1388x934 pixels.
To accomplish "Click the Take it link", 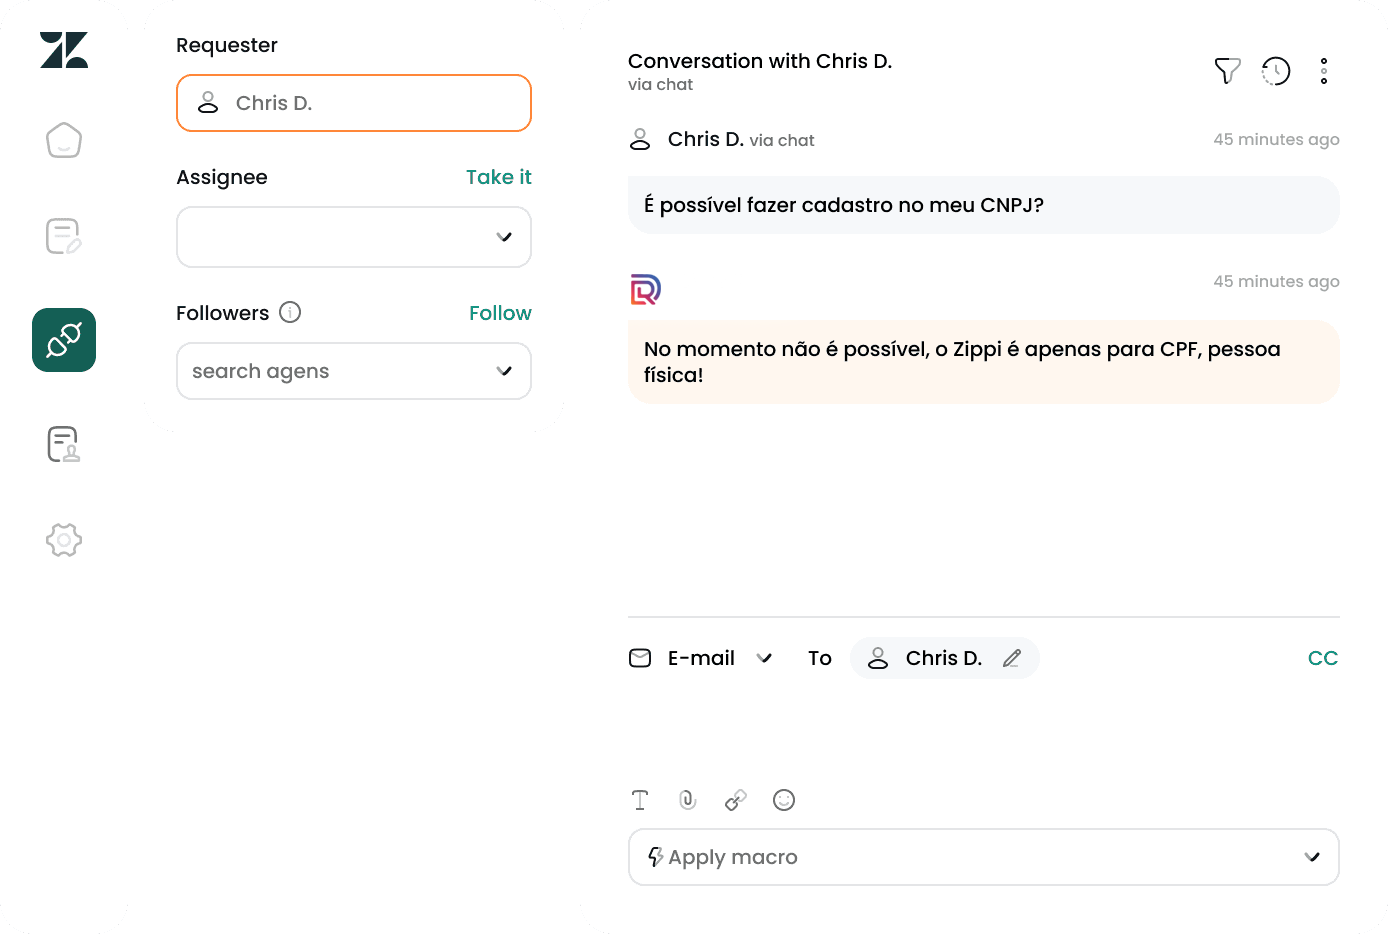I will tap(499, 177).
